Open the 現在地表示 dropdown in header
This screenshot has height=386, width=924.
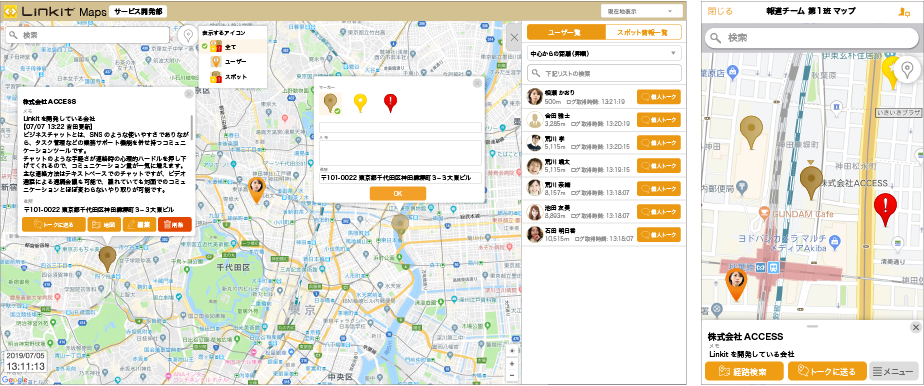641,11
